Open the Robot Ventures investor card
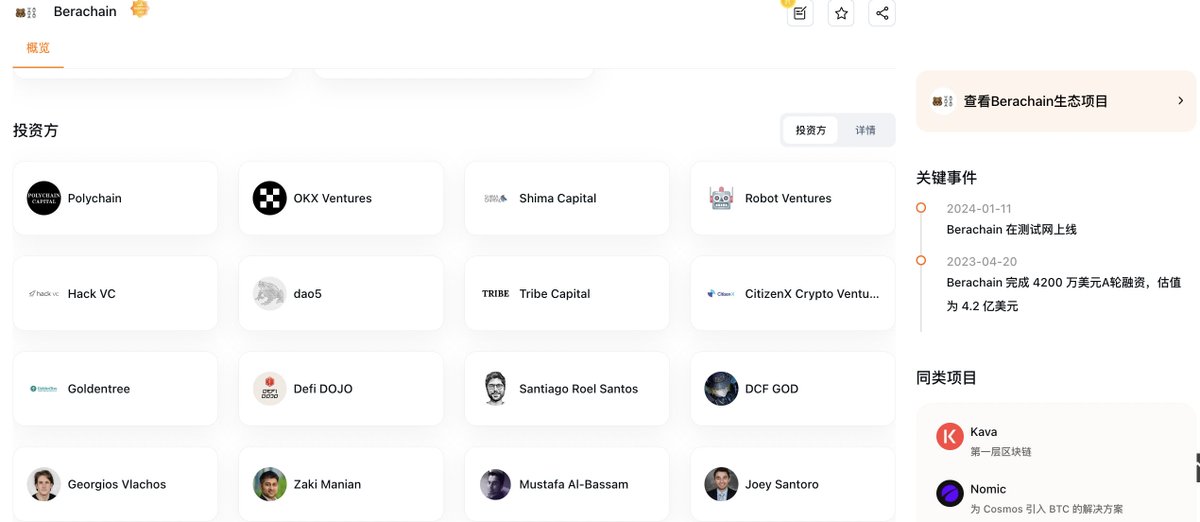The image size is (1200, 522). [x=793, y=198]
